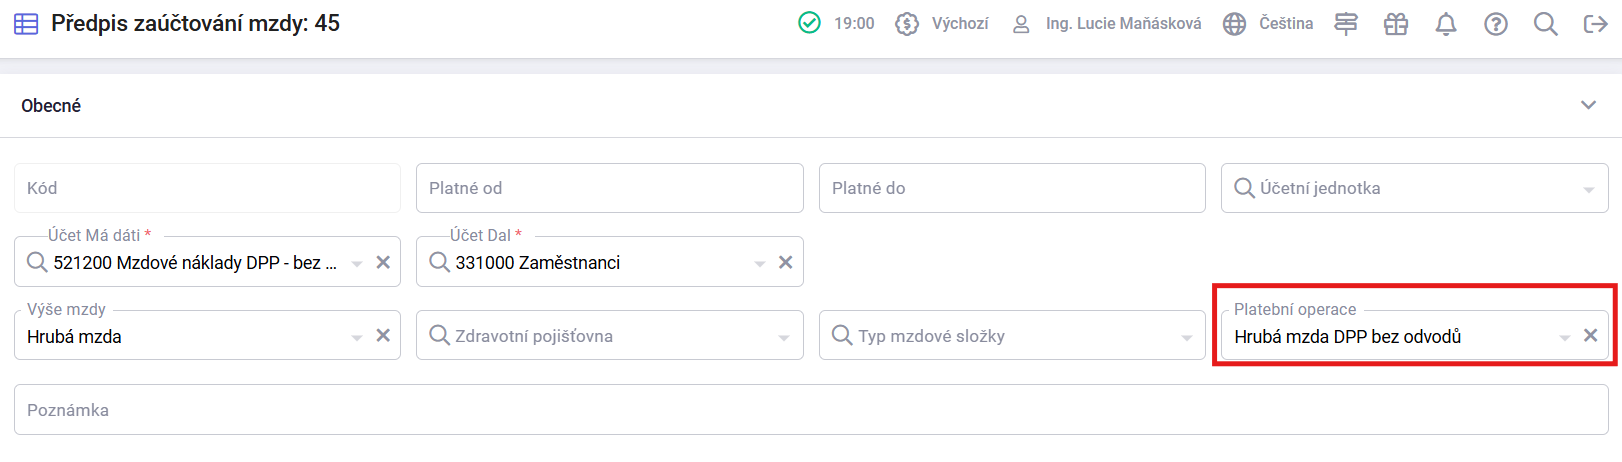
Task: Click the search magnifier in top bar
Action: pos(1545,24)
